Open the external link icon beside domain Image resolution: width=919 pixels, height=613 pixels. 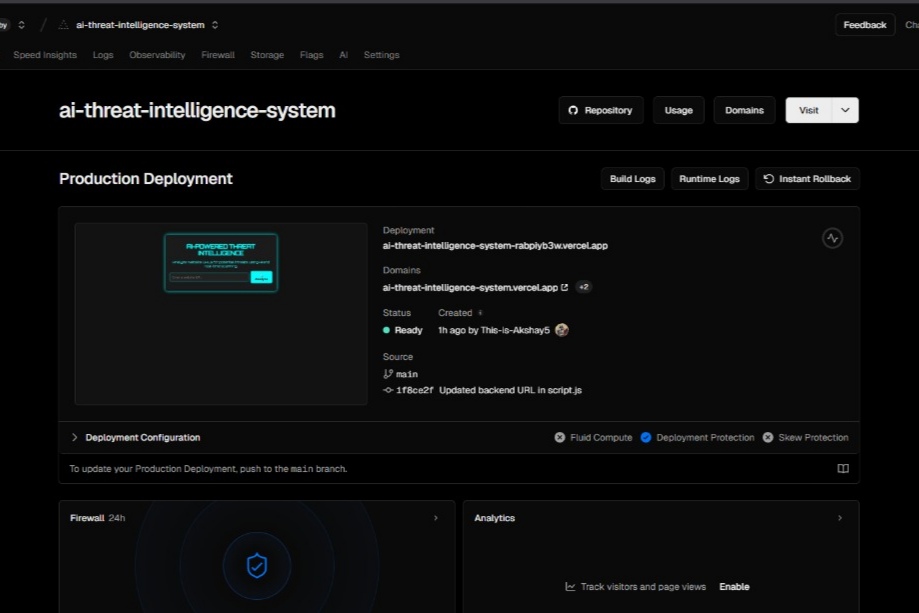[x=564, y=287]
